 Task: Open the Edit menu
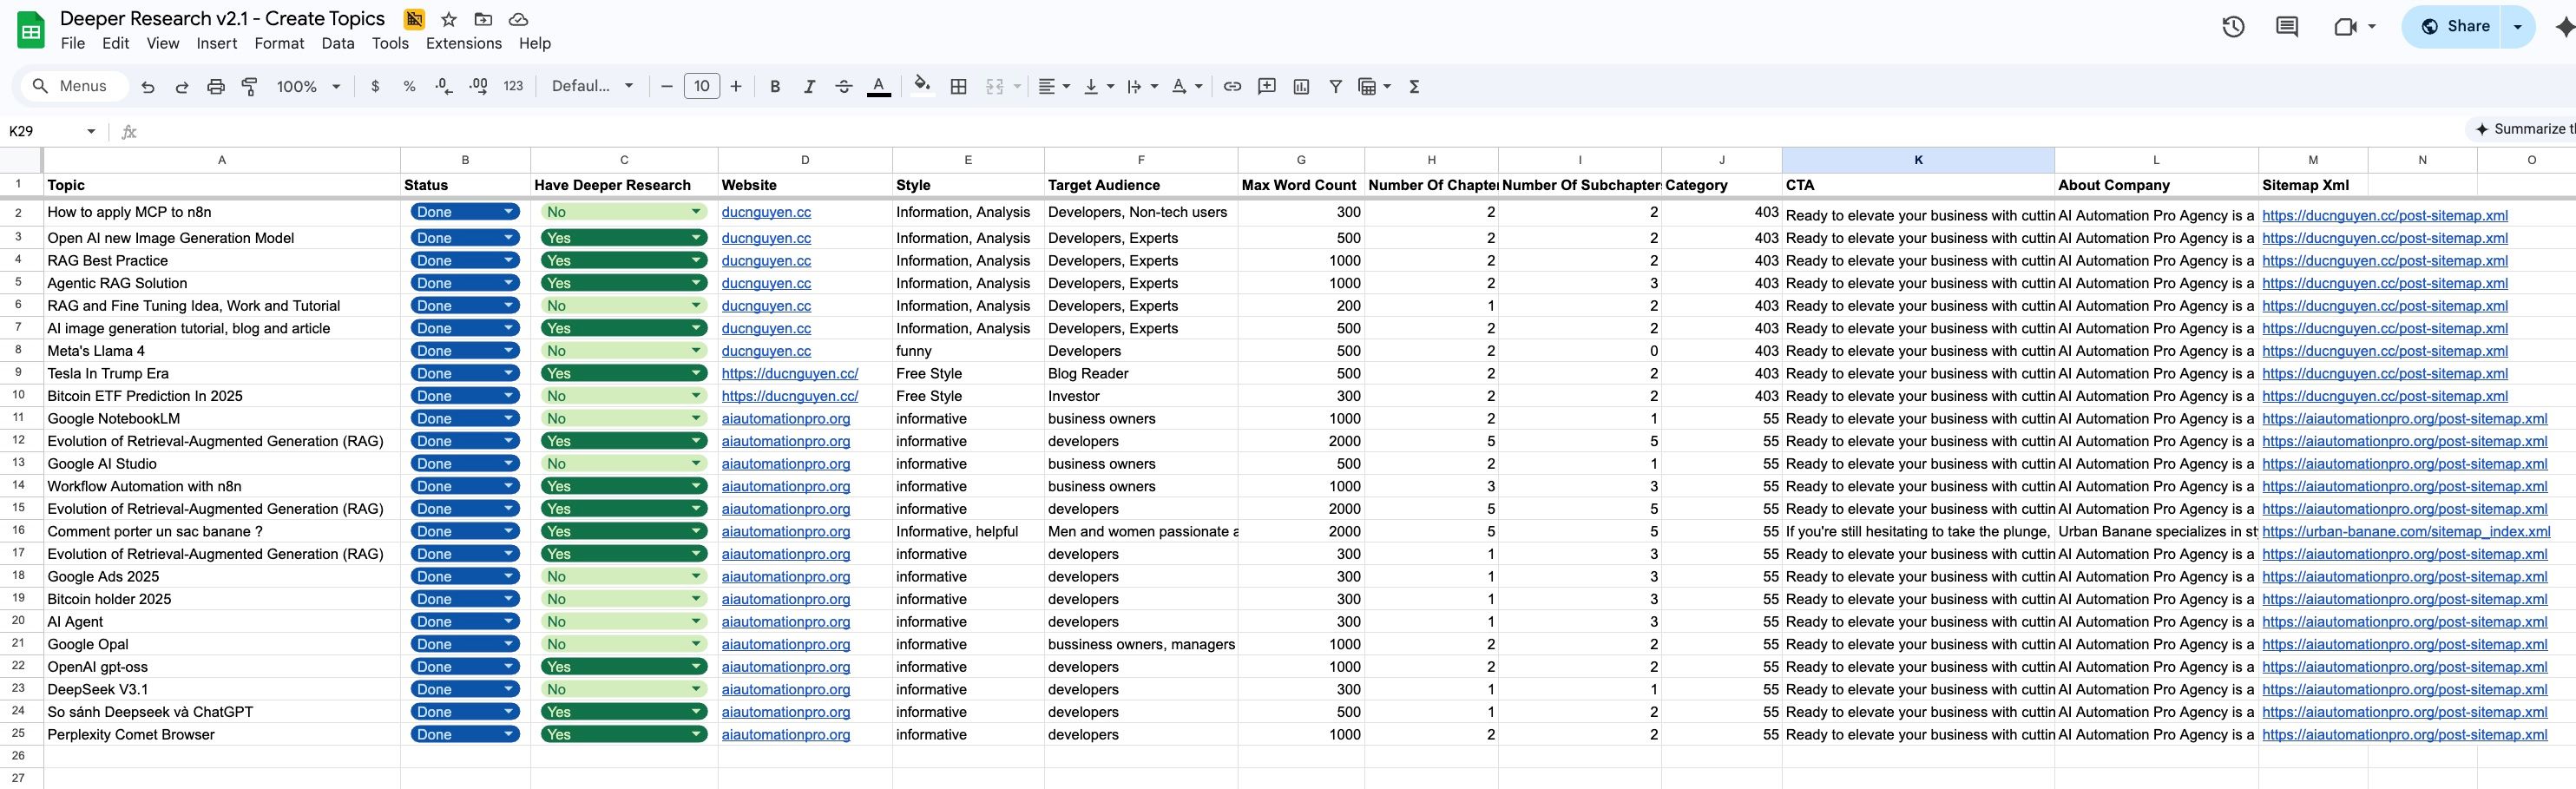[116, 43]
